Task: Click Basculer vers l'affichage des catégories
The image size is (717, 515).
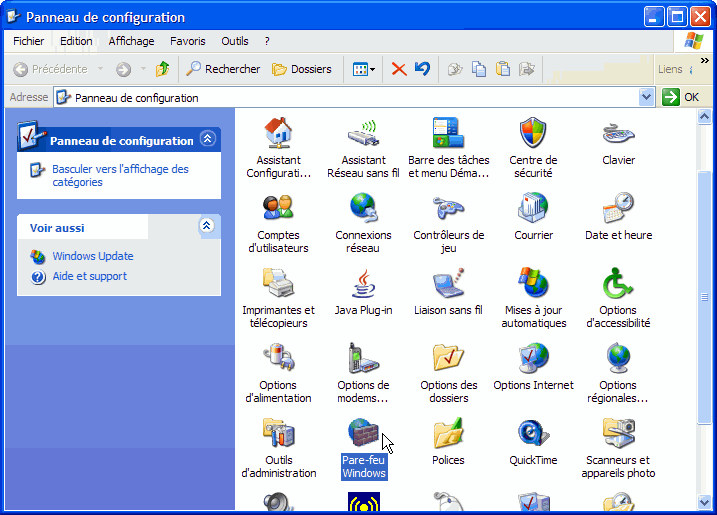Action: point(120,176)
